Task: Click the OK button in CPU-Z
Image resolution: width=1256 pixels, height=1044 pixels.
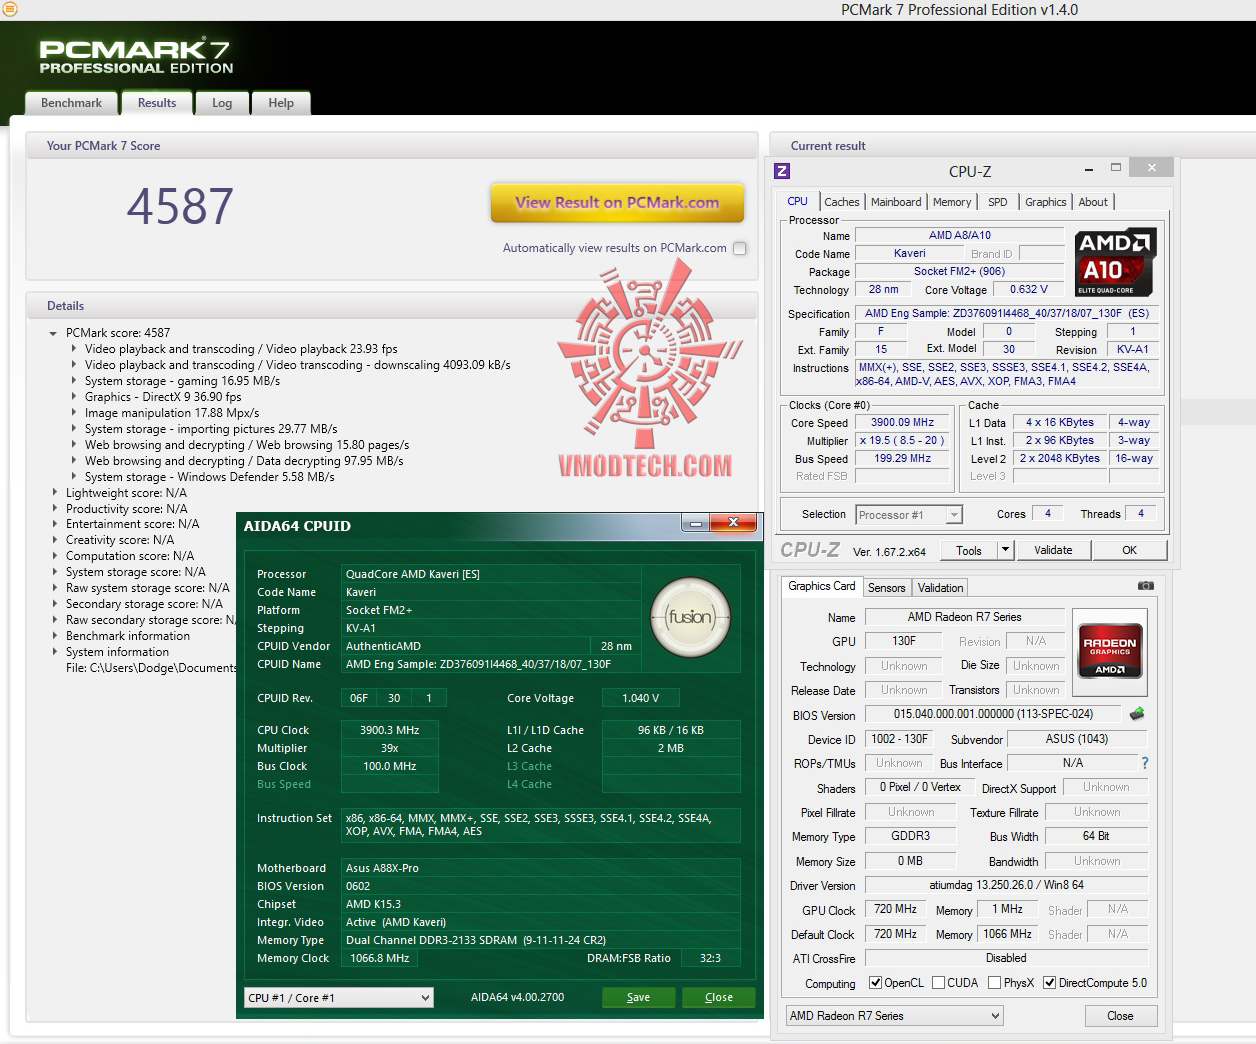Action: pos(1130,550)
